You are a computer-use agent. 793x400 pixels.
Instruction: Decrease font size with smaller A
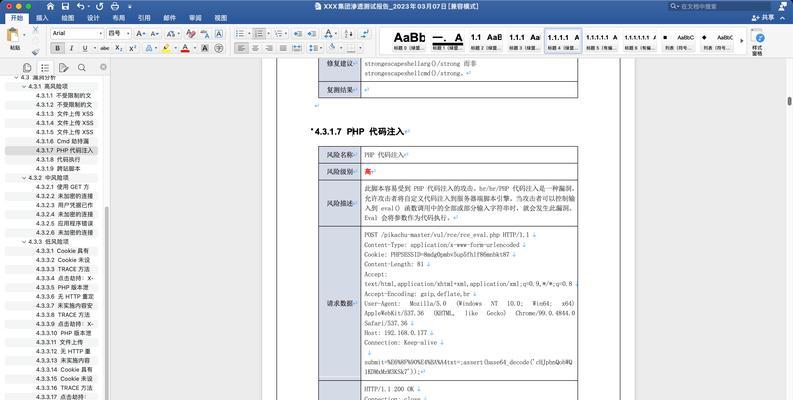(155, 33)
